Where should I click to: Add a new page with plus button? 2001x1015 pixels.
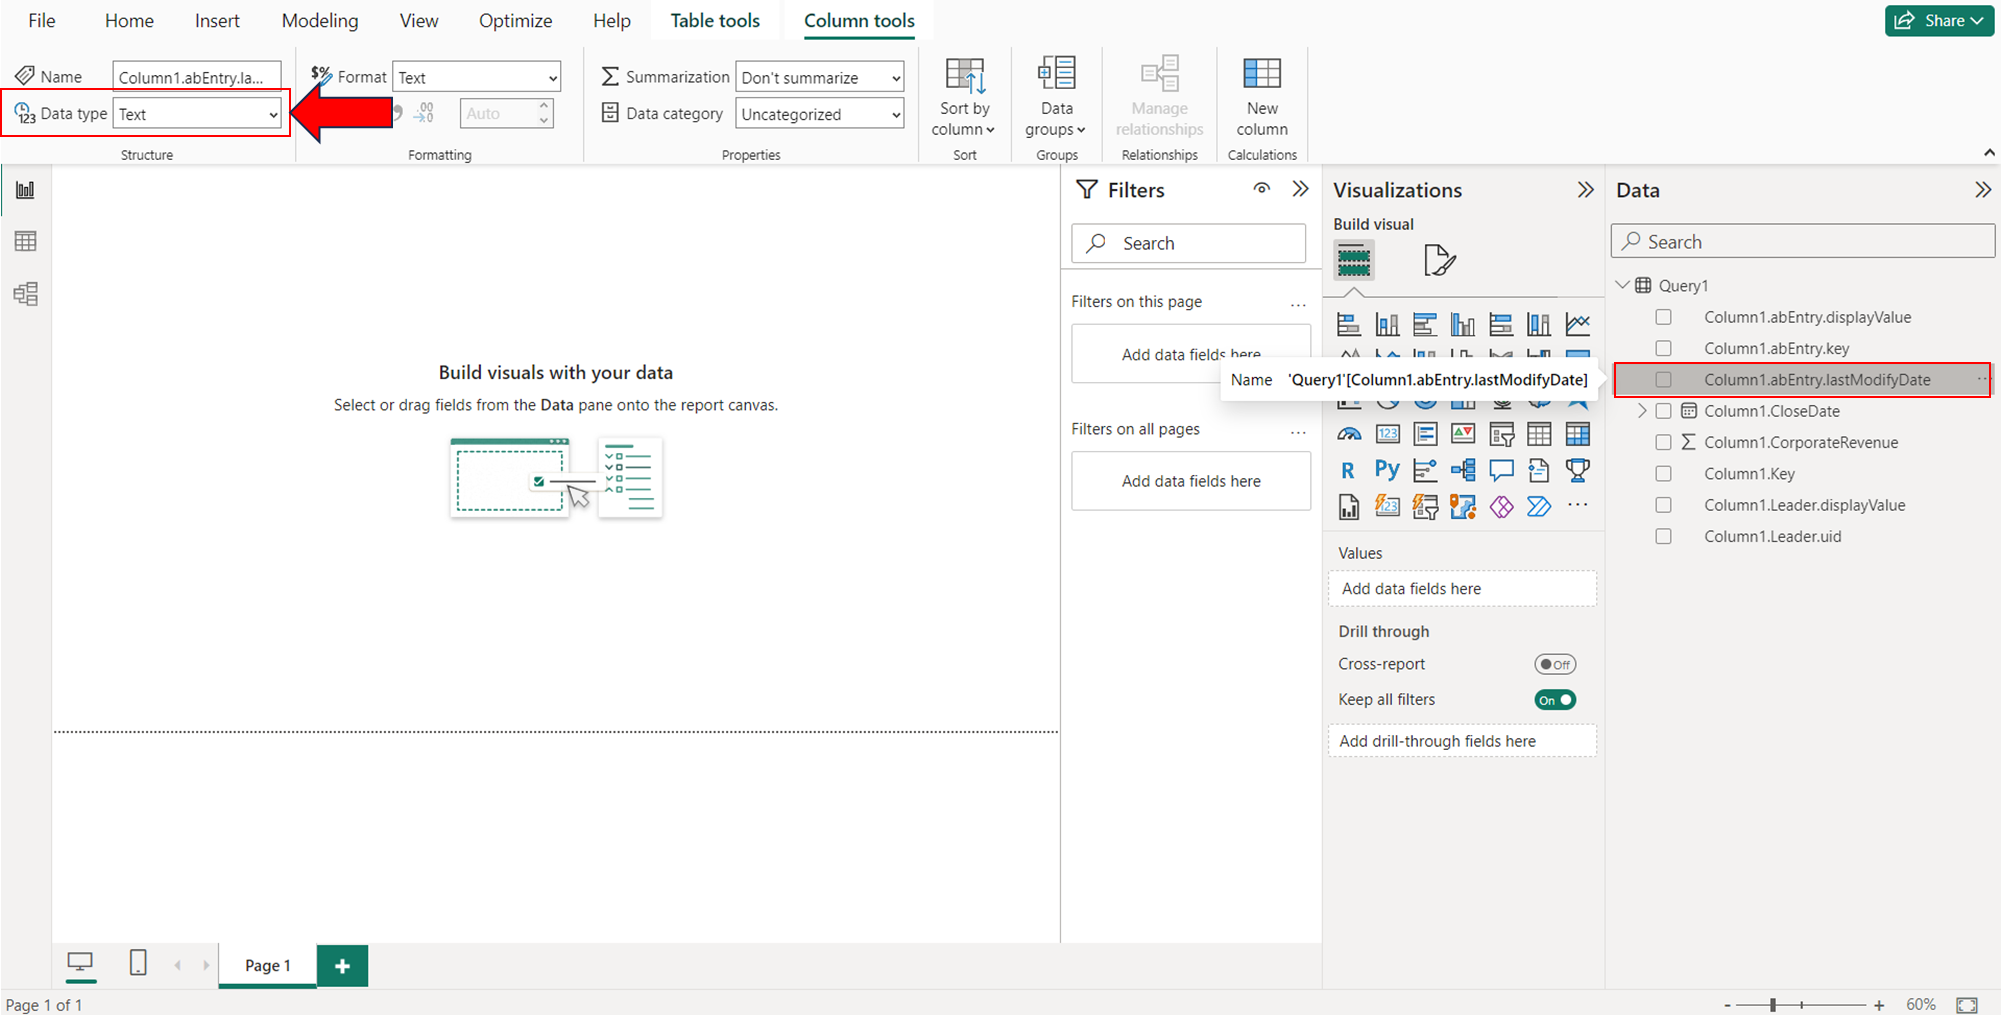(x=342, y=966)
